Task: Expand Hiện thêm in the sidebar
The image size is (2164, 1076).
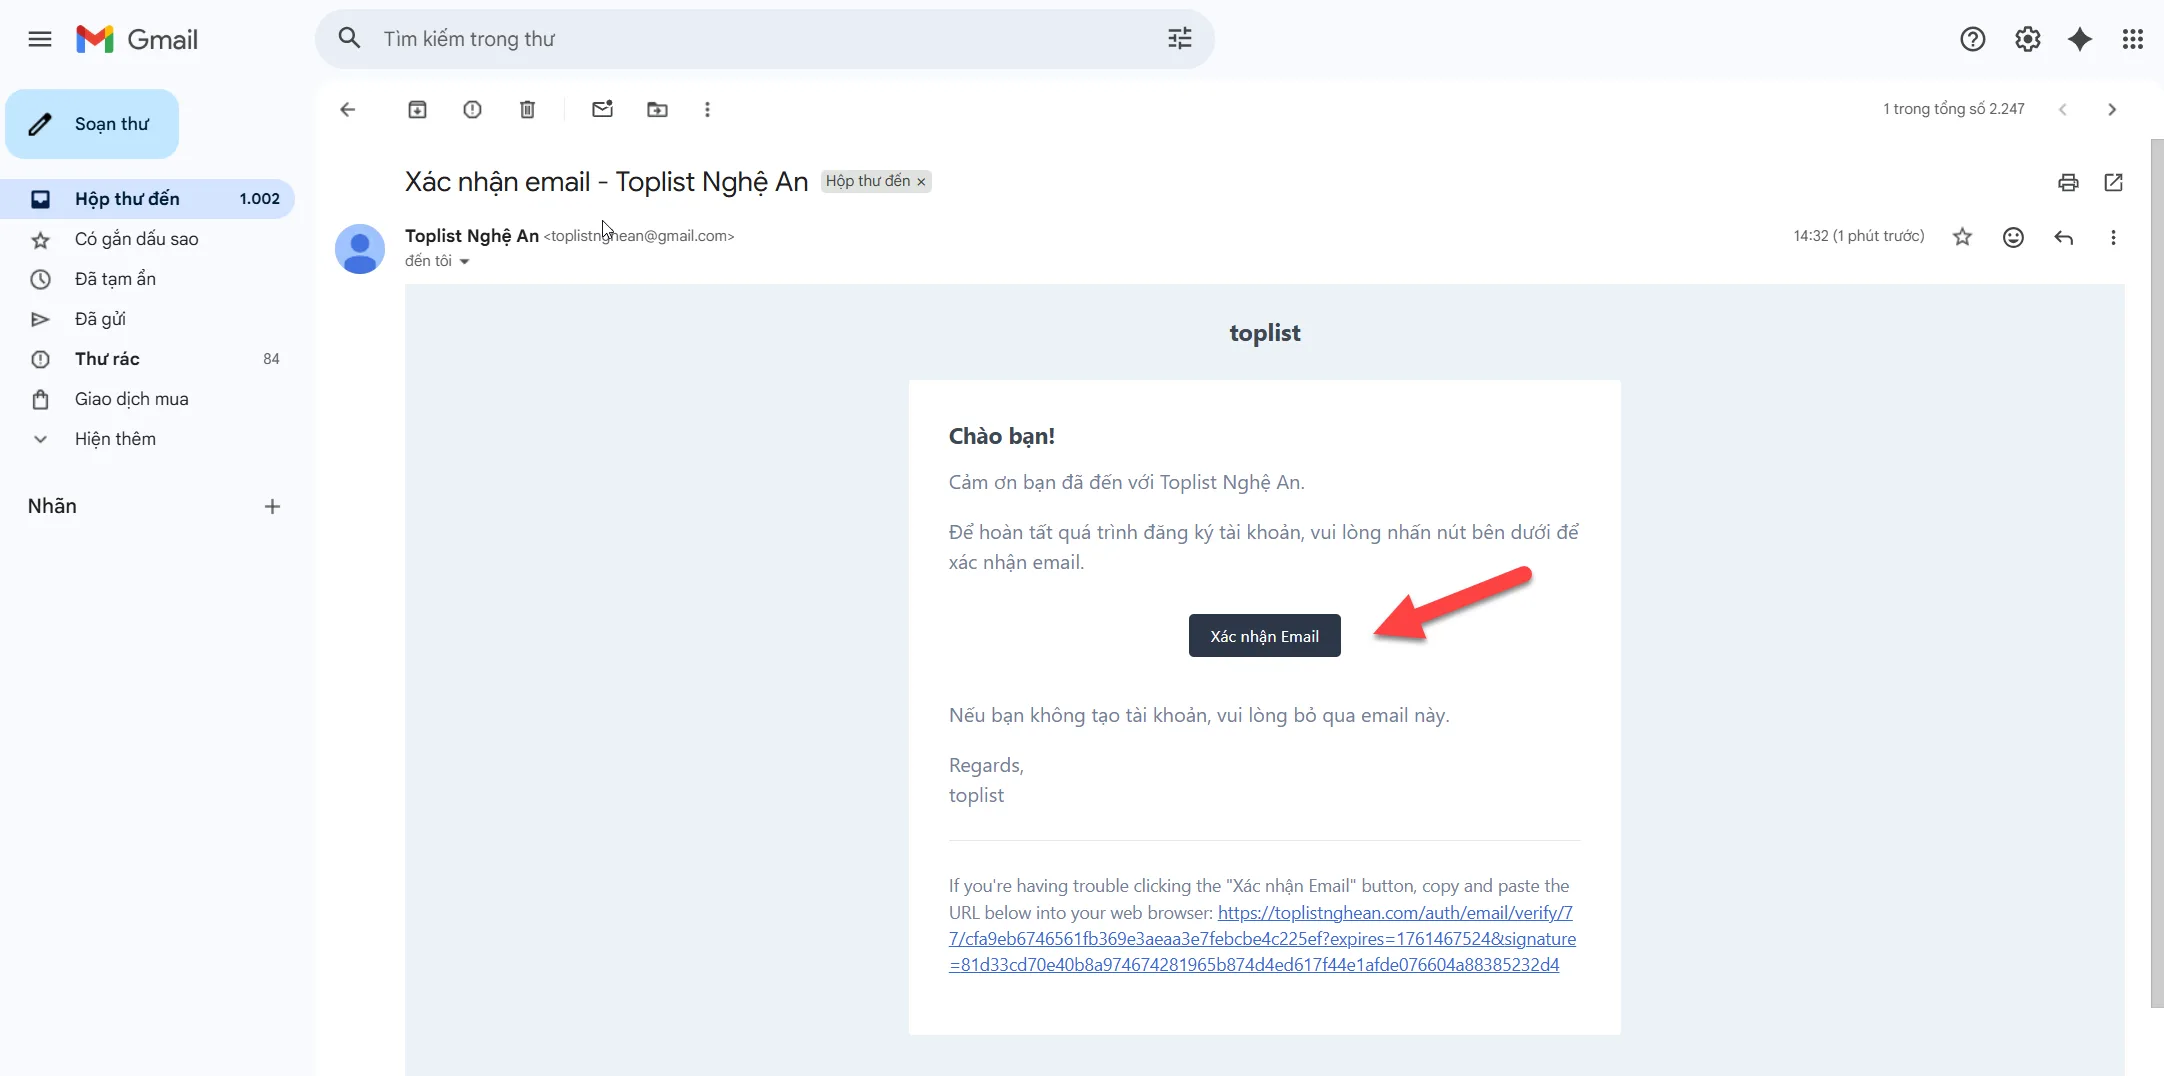Action: (x=115, y=439)
